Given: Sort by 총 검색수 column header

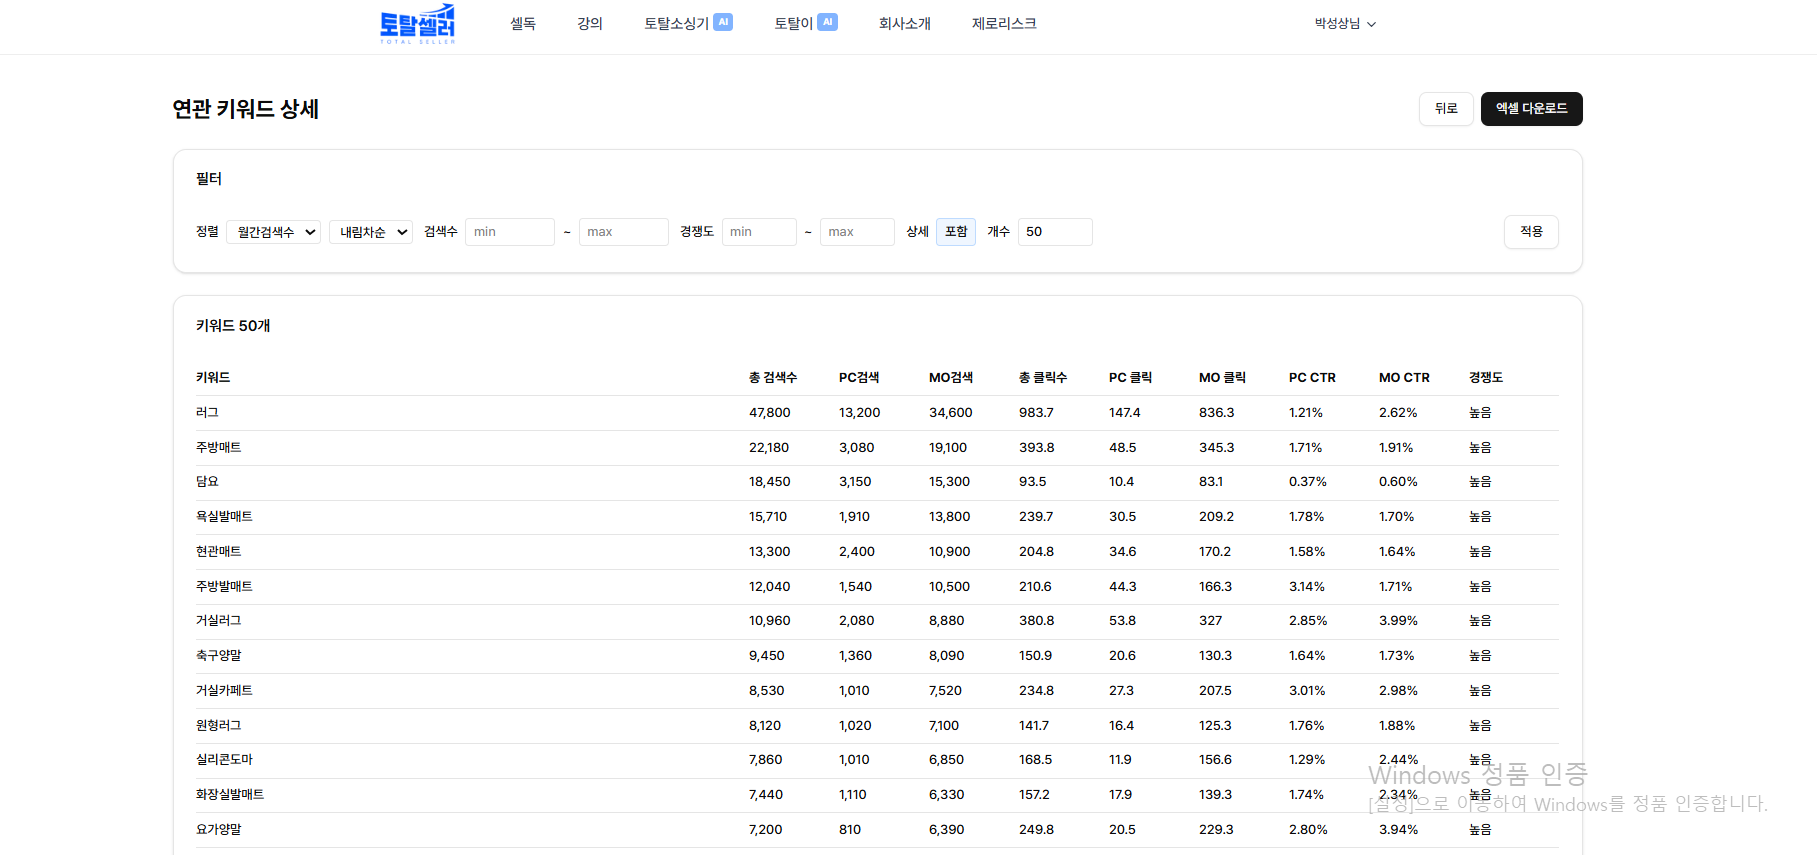Looking at the screenshot, I should pyautogui.click(x=773, y=378).
